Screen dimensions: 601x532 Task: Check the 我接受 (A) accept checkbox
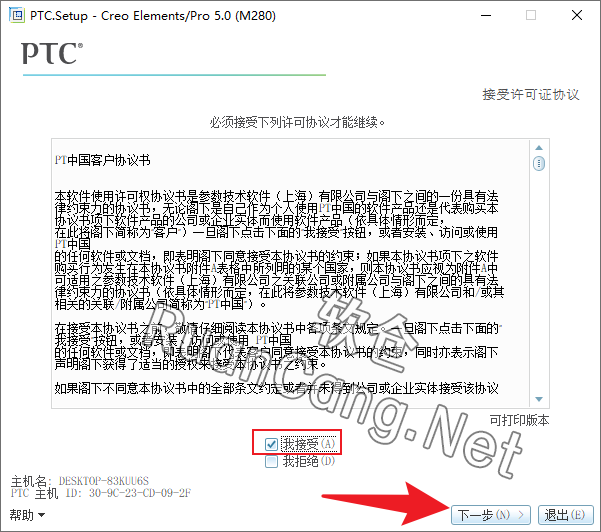click(x=272, y=443)
